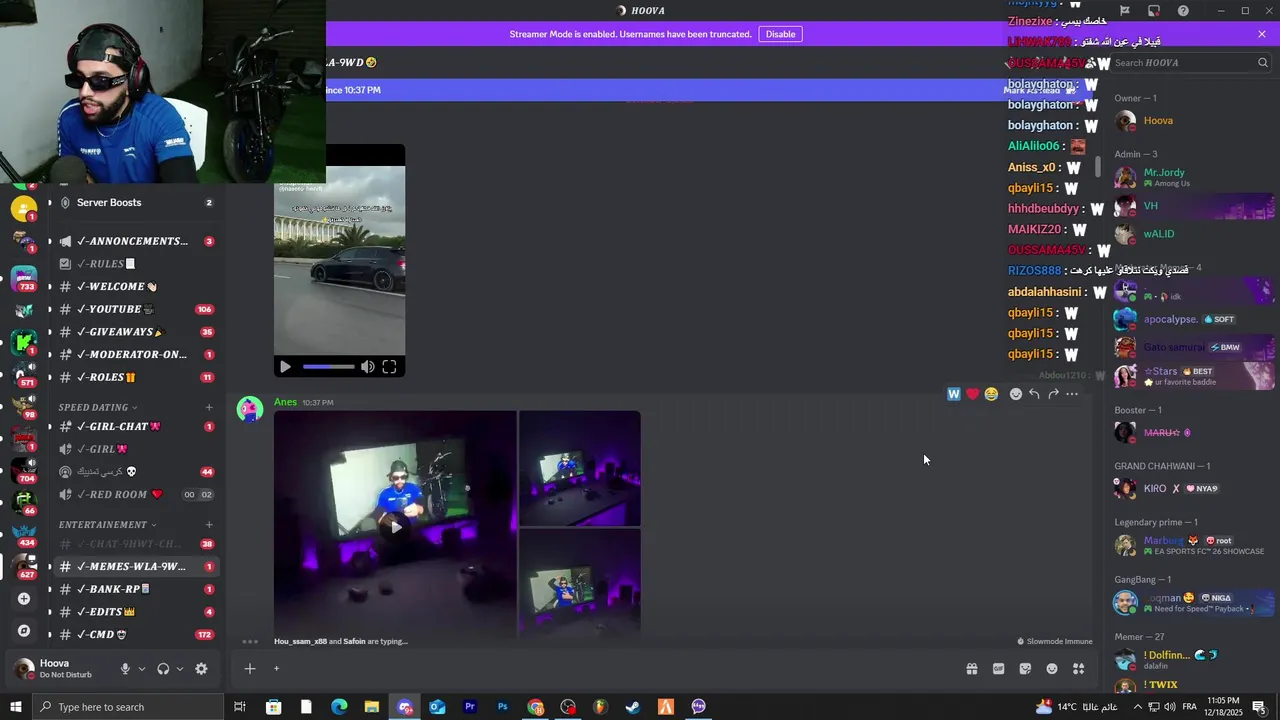Open the attachment plus button in the message bar

(250, 669)
